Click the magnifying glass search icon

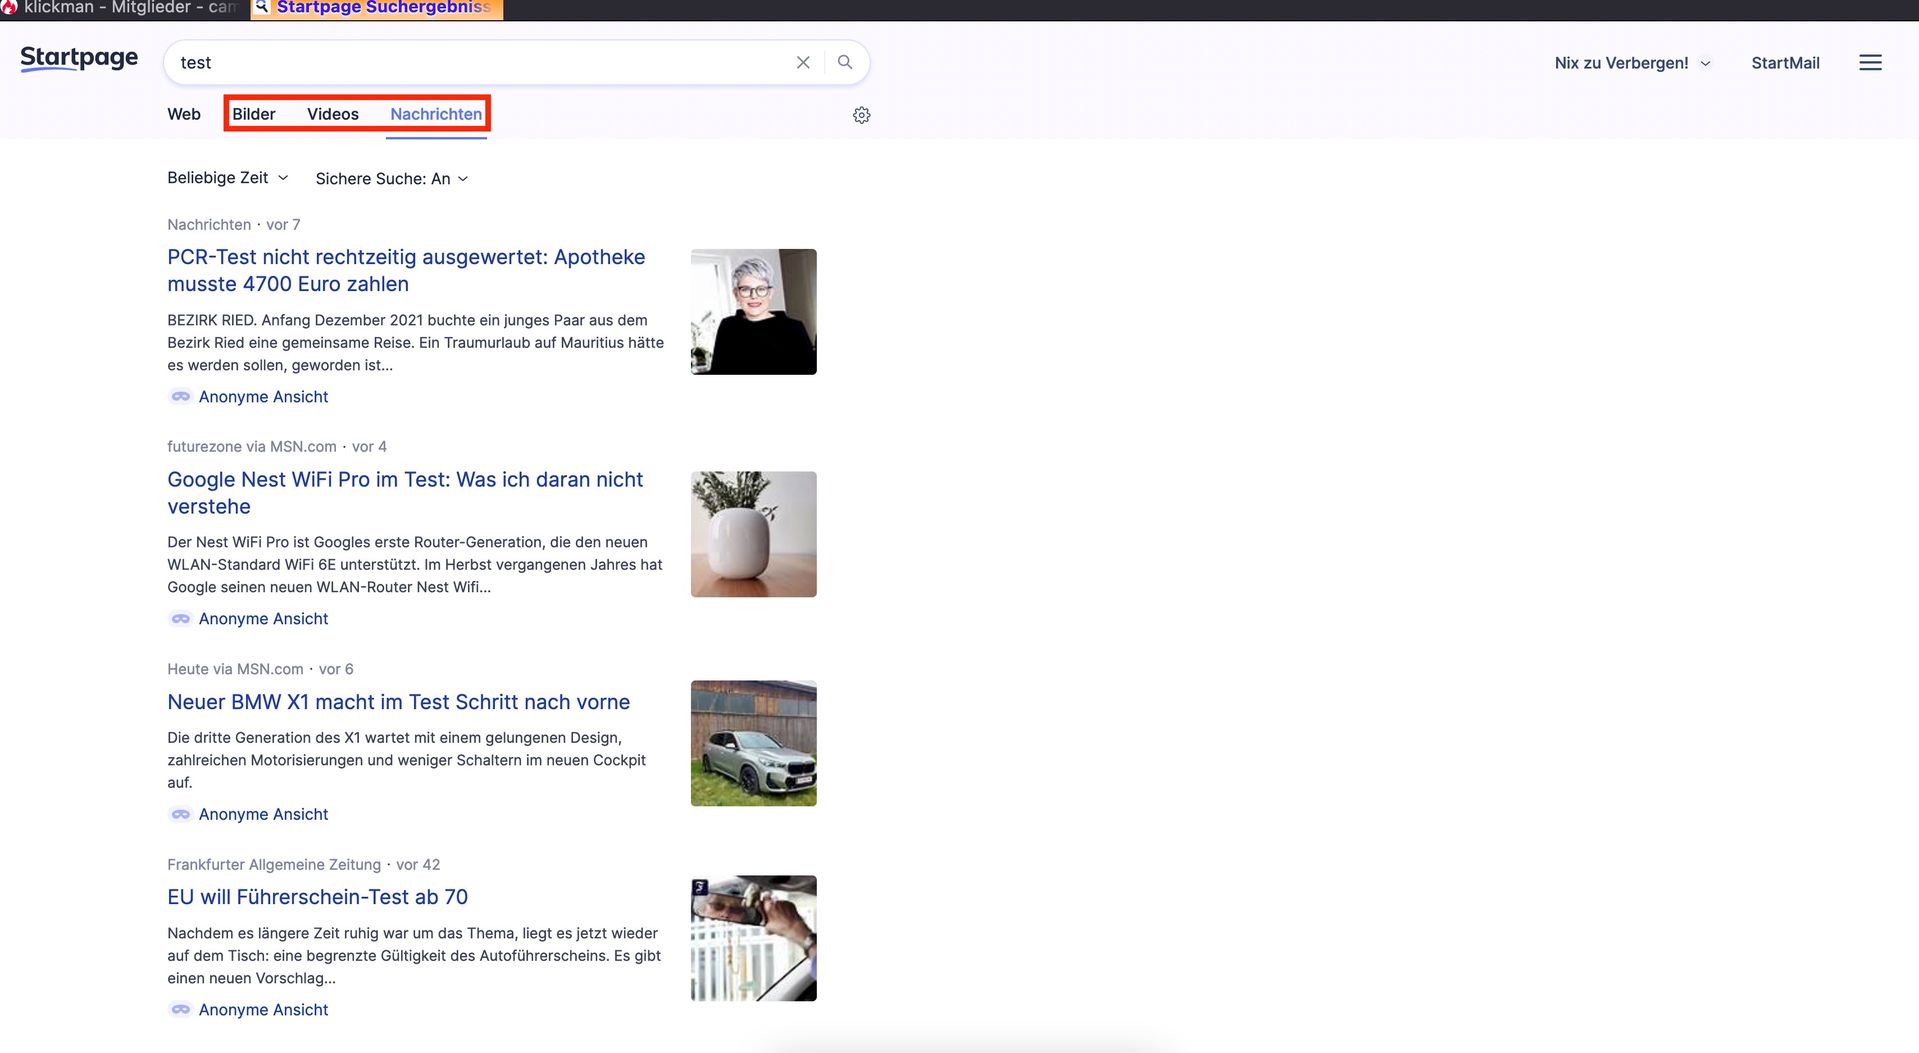(x=845, y=62)
